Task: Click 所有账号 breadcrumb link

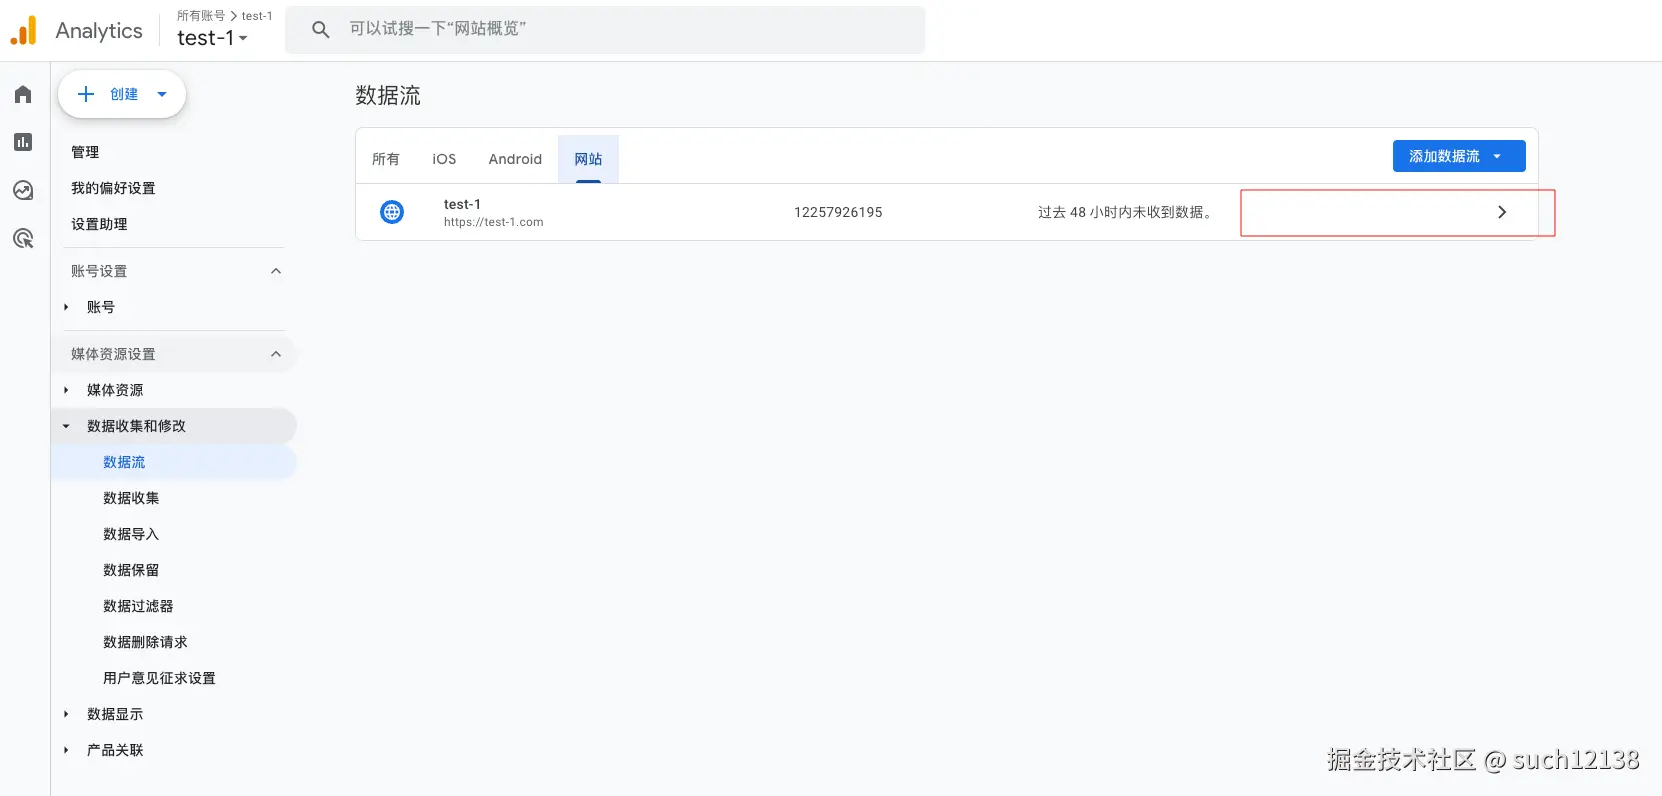Action: coord(201,16)
